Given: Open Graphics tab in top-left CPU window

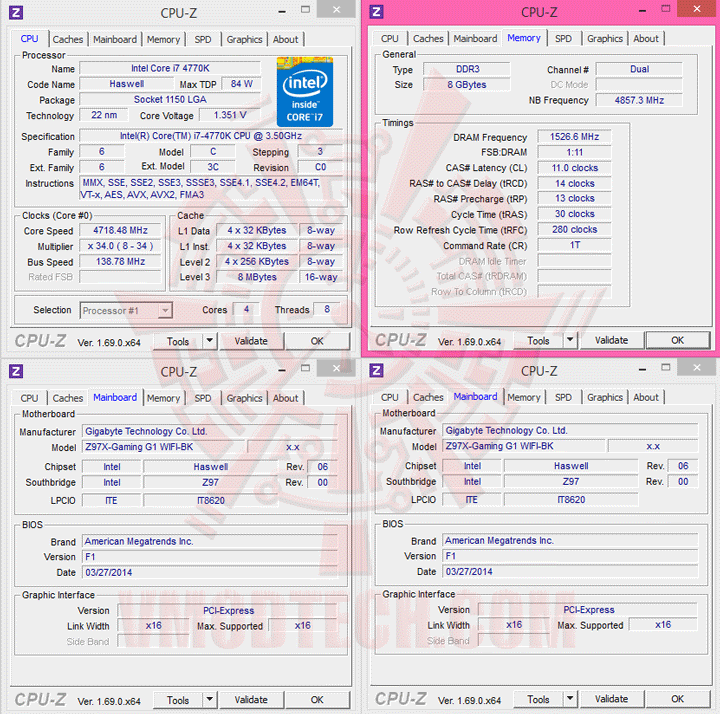Looking at the screenshot, I should (244, 39).
